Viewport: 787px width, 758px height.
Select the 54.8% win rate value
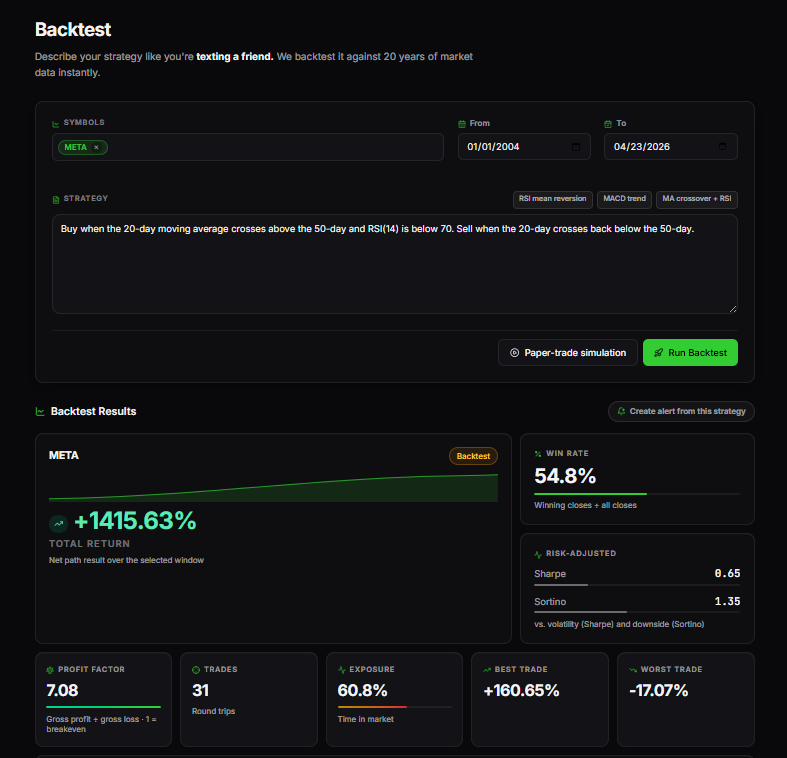coord(565,476)
